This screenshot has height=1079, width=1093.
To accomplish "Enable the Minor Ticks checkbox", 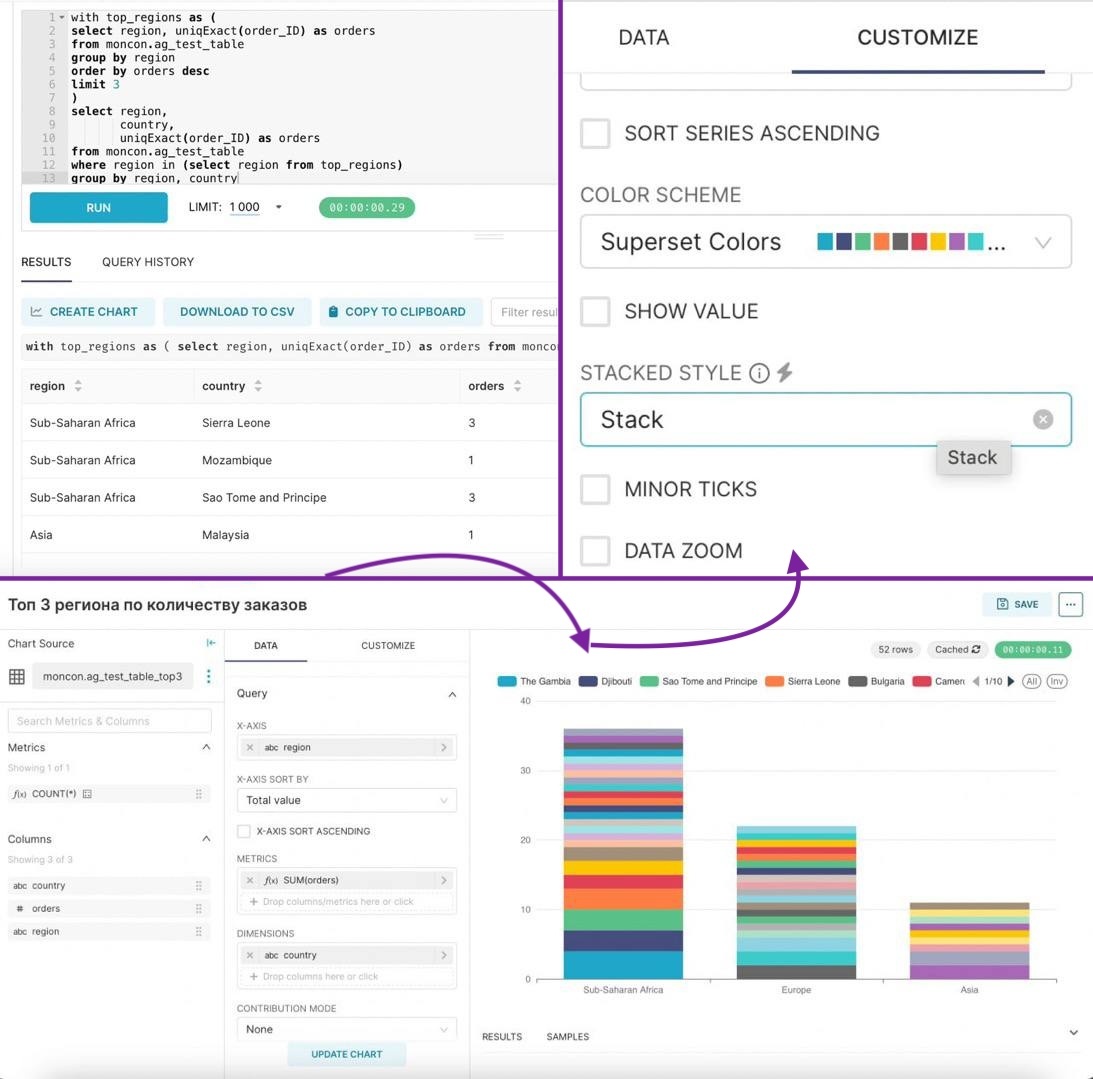I will (x=595, y=489).
